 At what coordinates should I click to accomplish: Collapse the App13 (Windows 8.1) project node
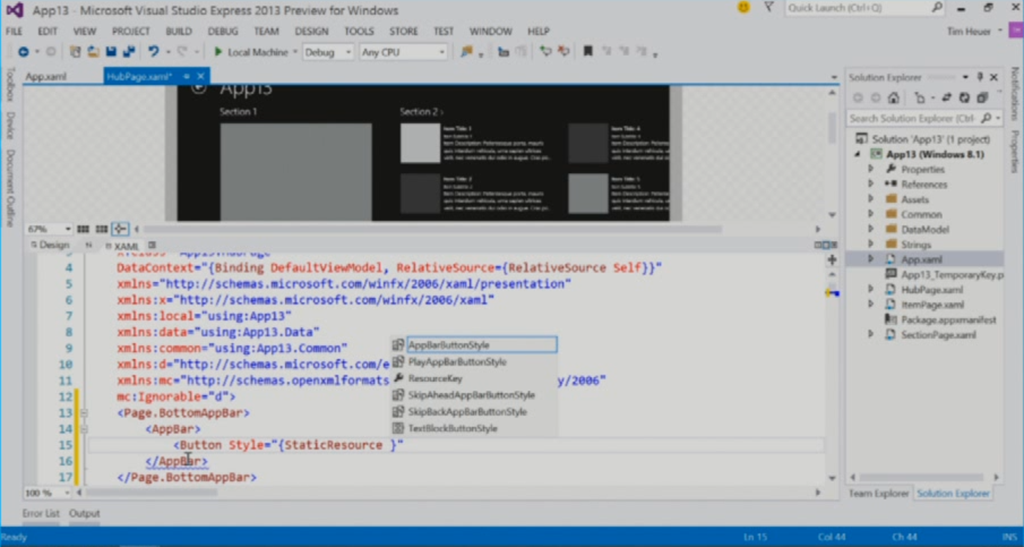tap(857, 155)
